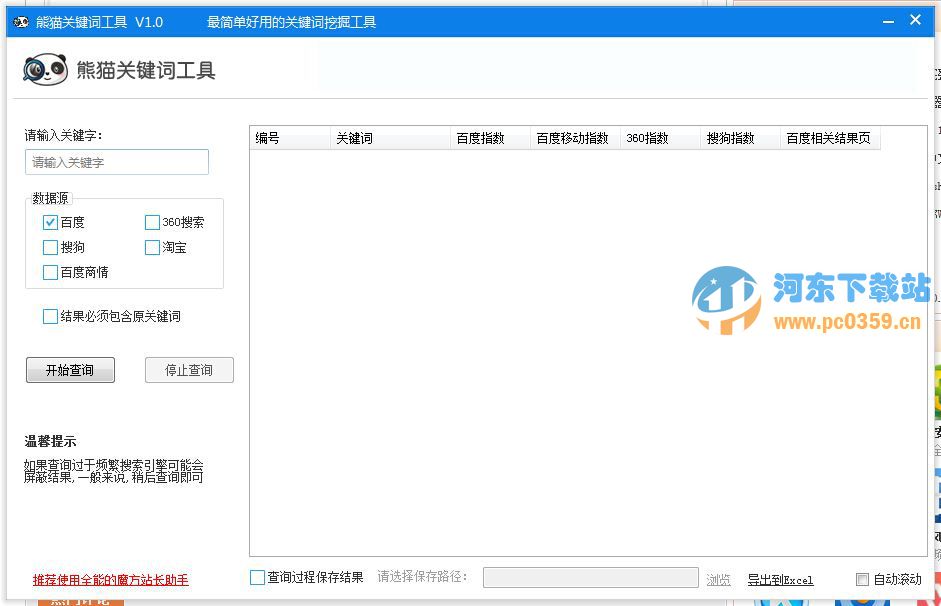This screenshot has height=606, width=941.
Task: Click the panda logo icon in header
Action: [x=45, y=69]
